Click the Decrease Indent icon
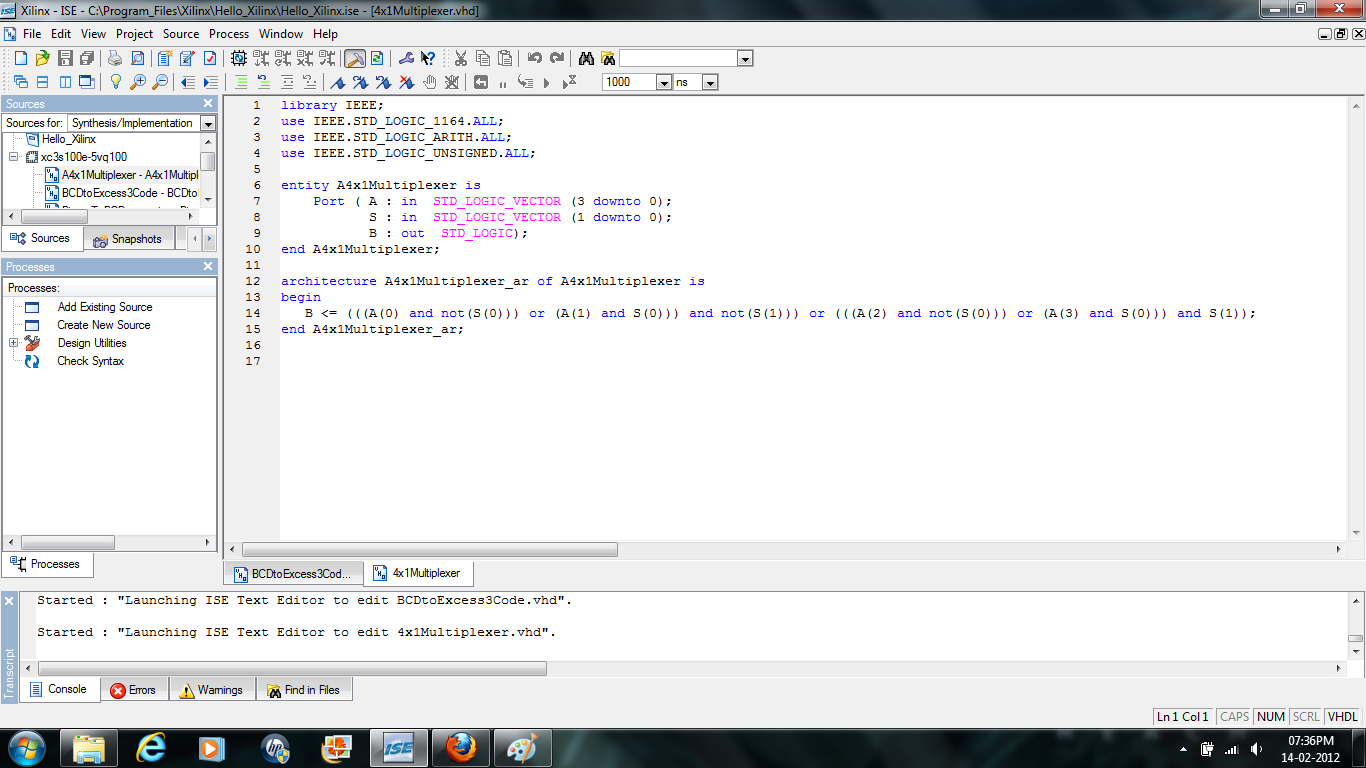Viewport: 1366px width, 768px height. coord(187,82)
